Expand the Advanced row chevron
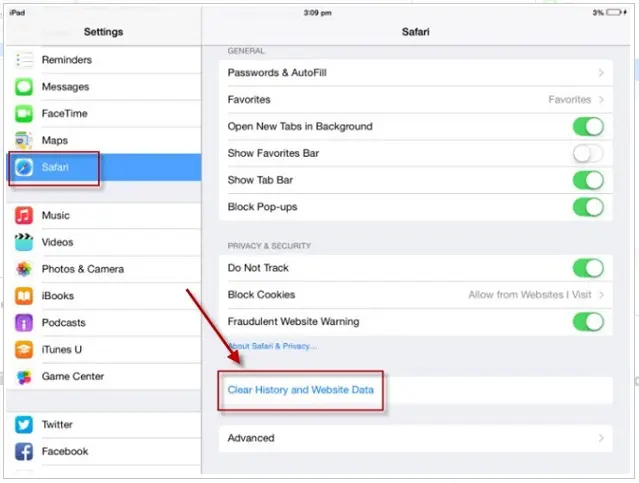 [x=601, y=438]
